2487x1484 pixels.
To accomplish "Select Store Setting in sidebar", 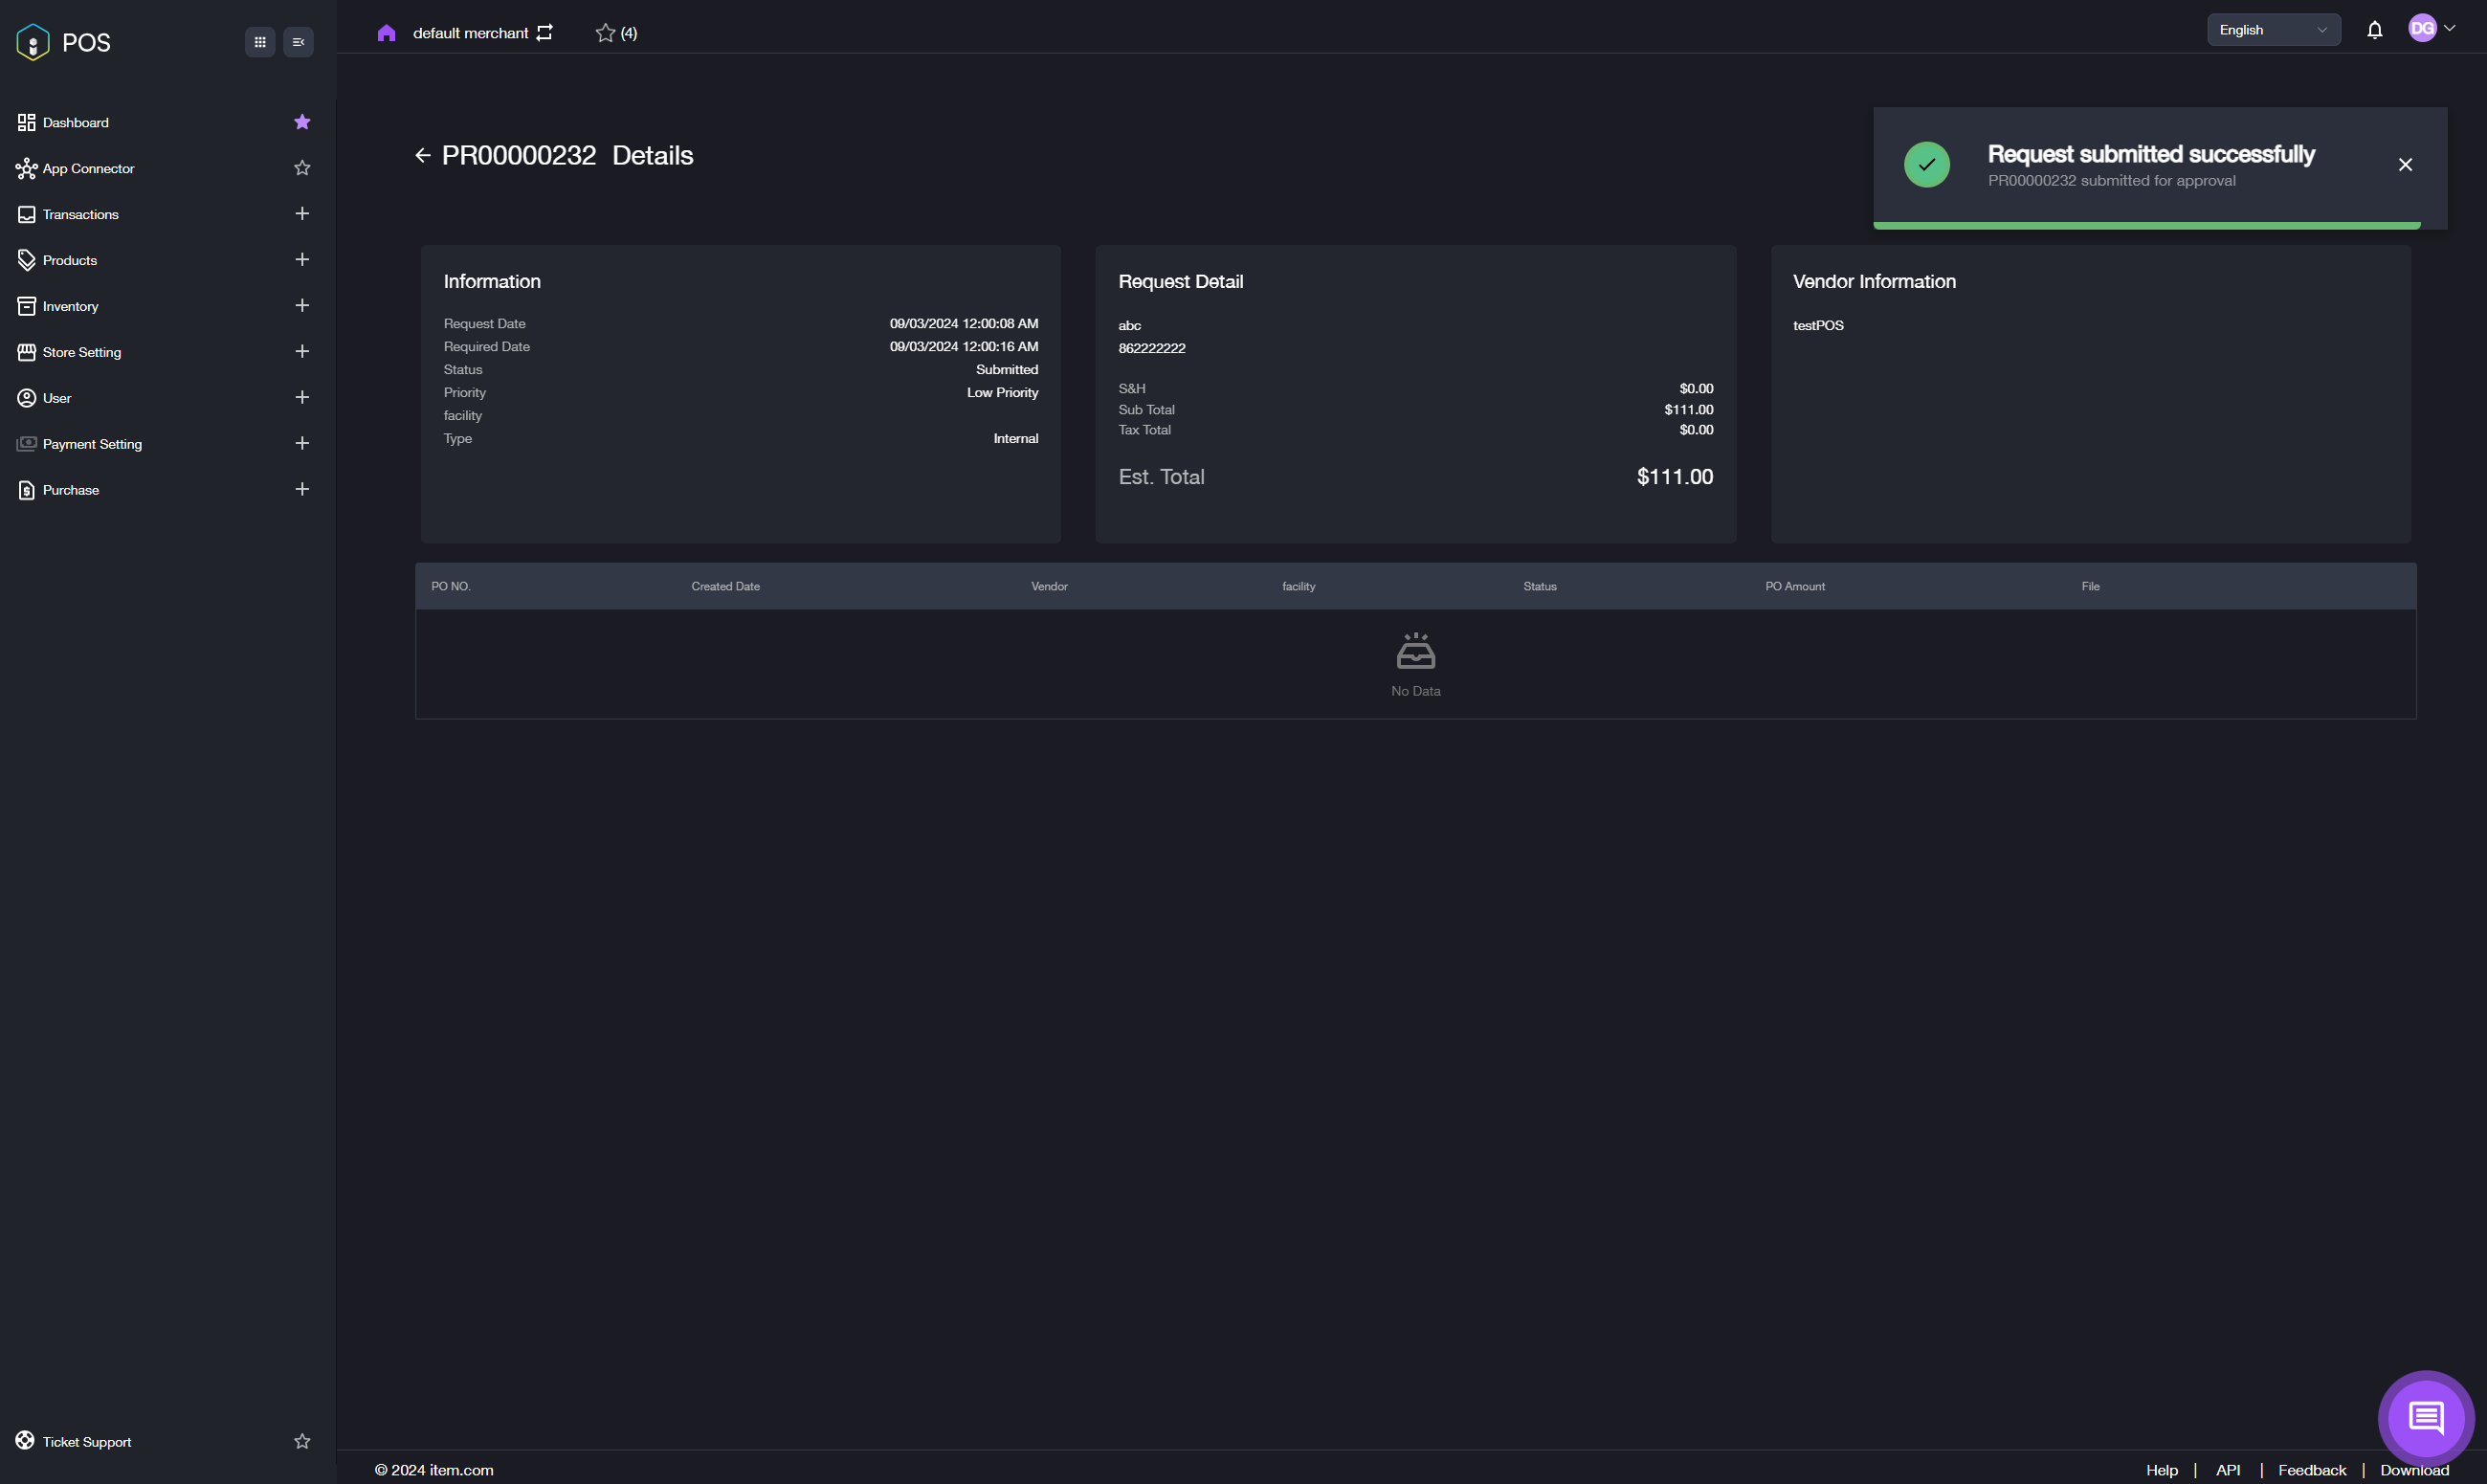I will 82,352.
